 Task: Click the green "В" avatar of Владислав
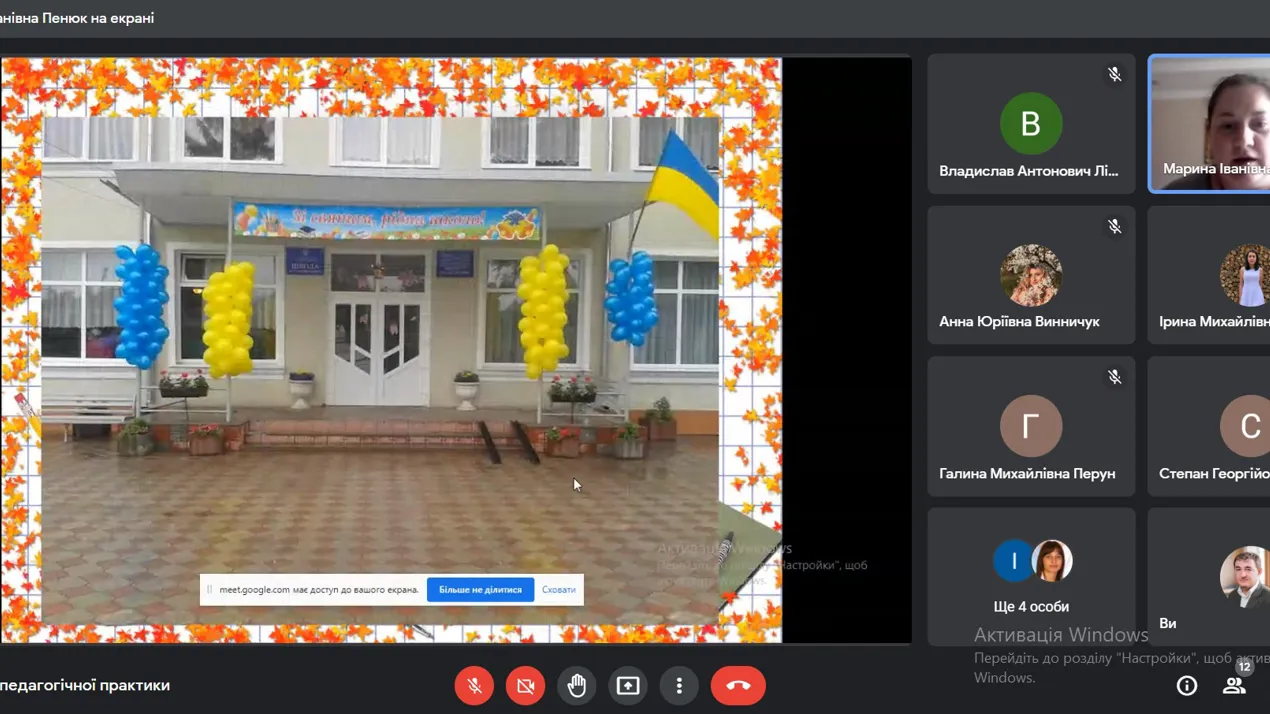[1031, 124]
